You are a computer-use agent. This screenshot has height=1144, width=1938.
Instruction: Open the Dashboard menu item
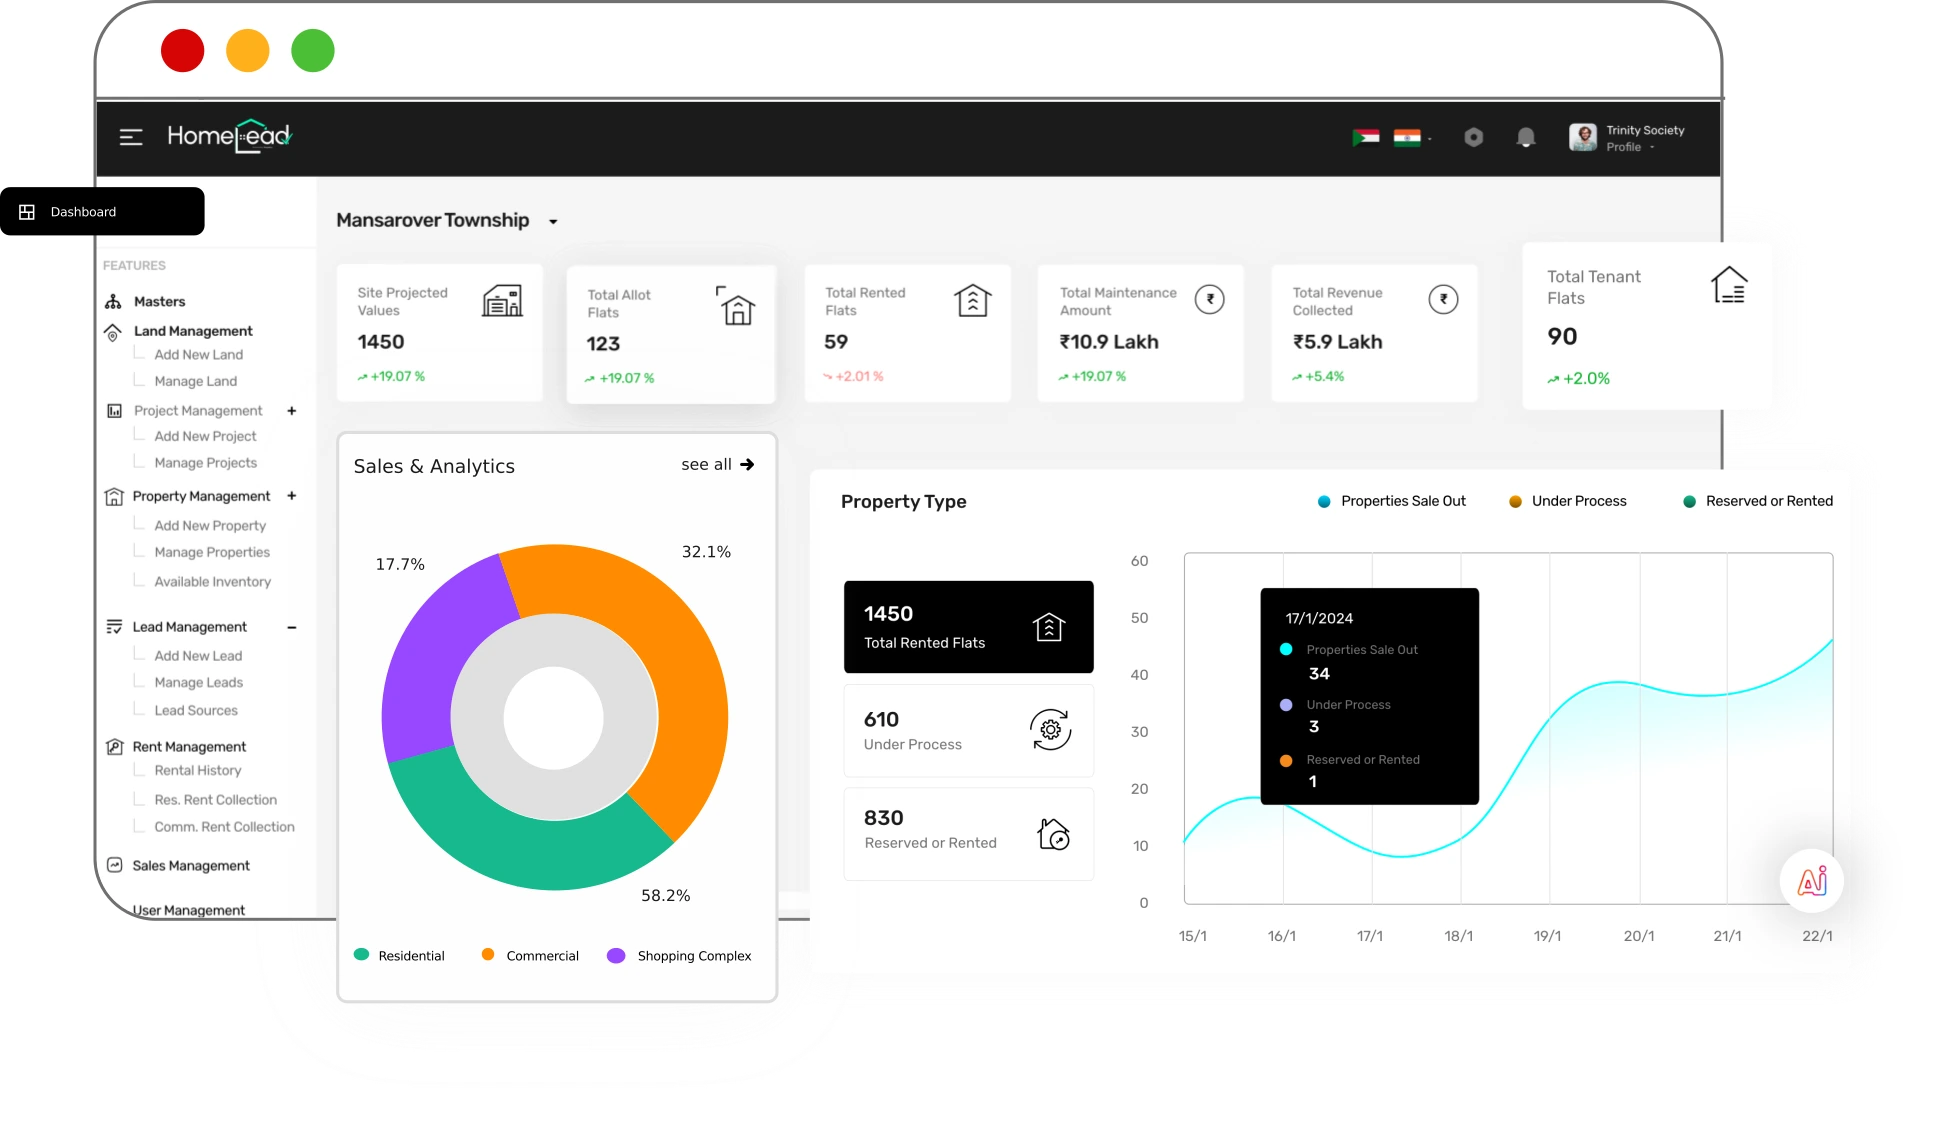(83, 212)
